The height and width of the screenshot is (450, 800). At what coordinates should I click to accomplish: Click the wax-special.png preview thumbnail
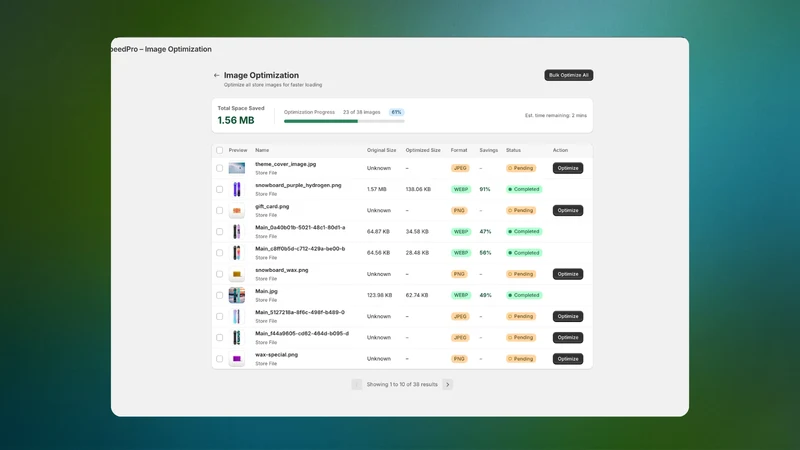click(237, 359)
